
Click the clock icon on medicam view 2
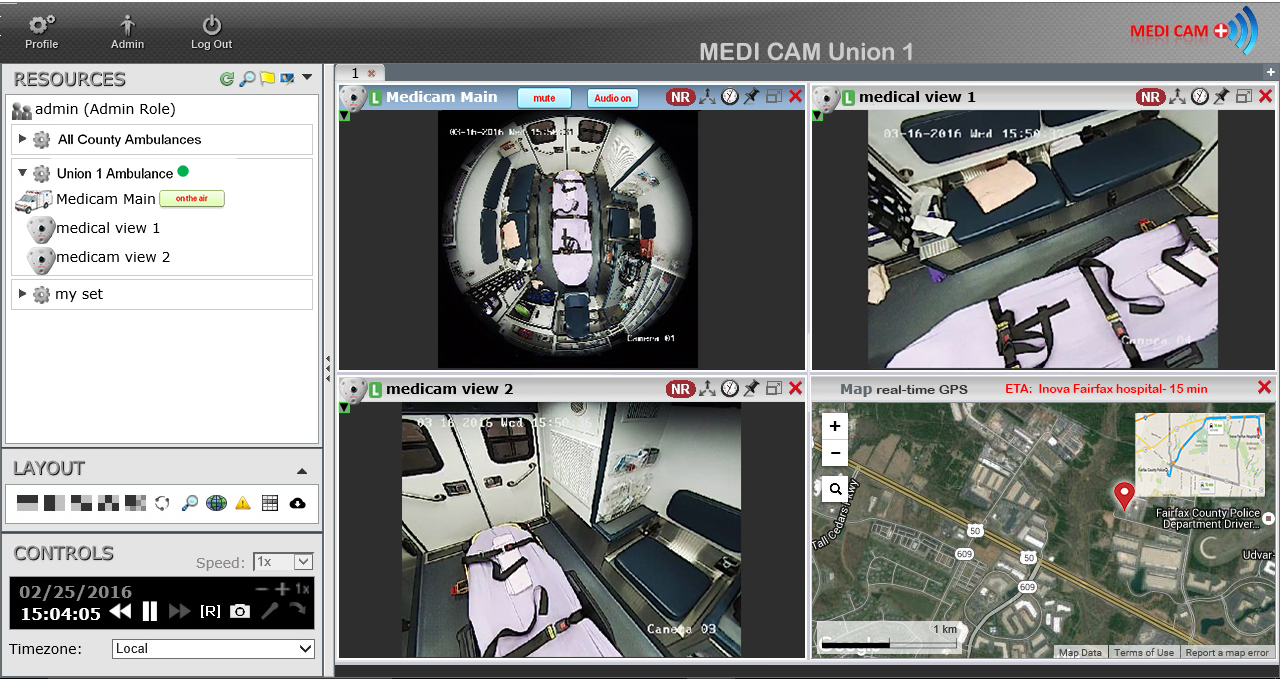tap(730, 388)
